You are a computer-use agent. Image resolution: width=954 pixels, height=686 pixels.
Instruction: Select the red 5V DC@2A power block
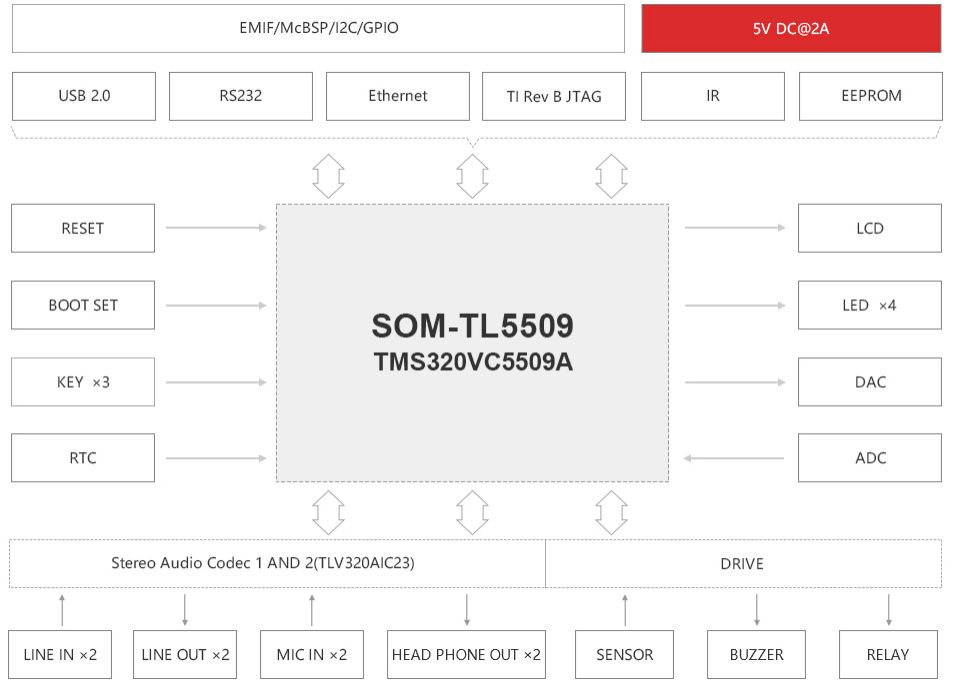(791, 29)
